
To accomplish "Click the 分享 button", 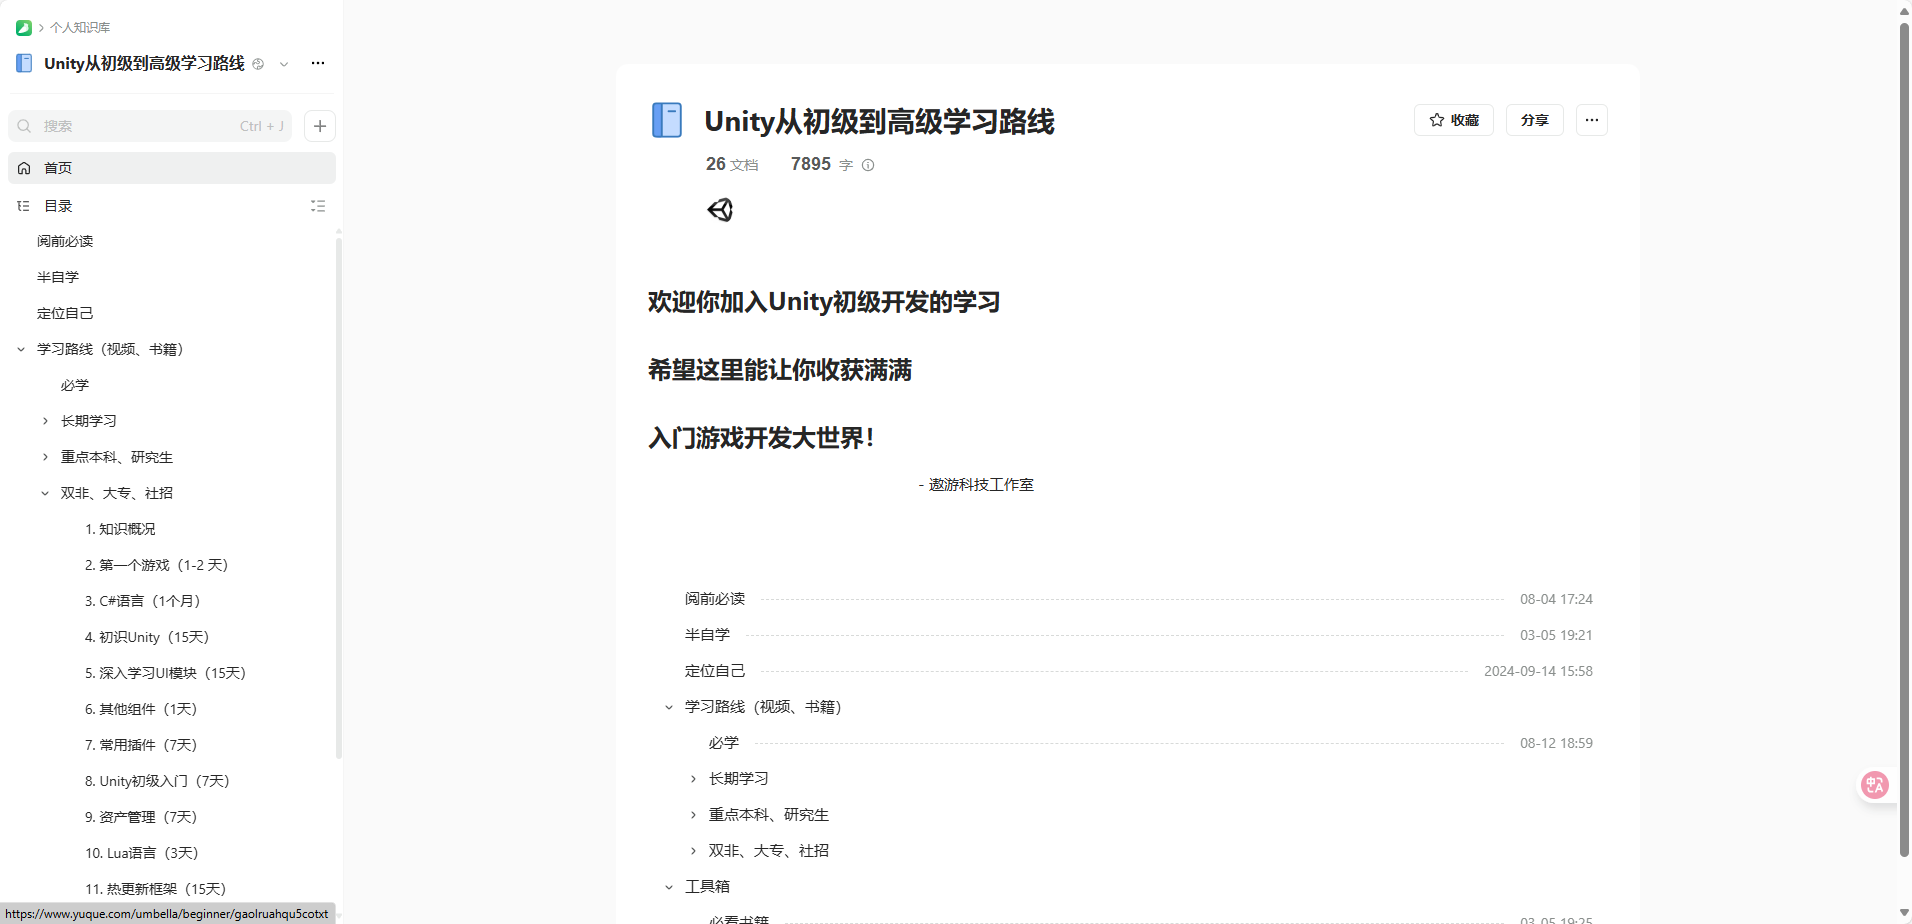I will (1534, 120).
